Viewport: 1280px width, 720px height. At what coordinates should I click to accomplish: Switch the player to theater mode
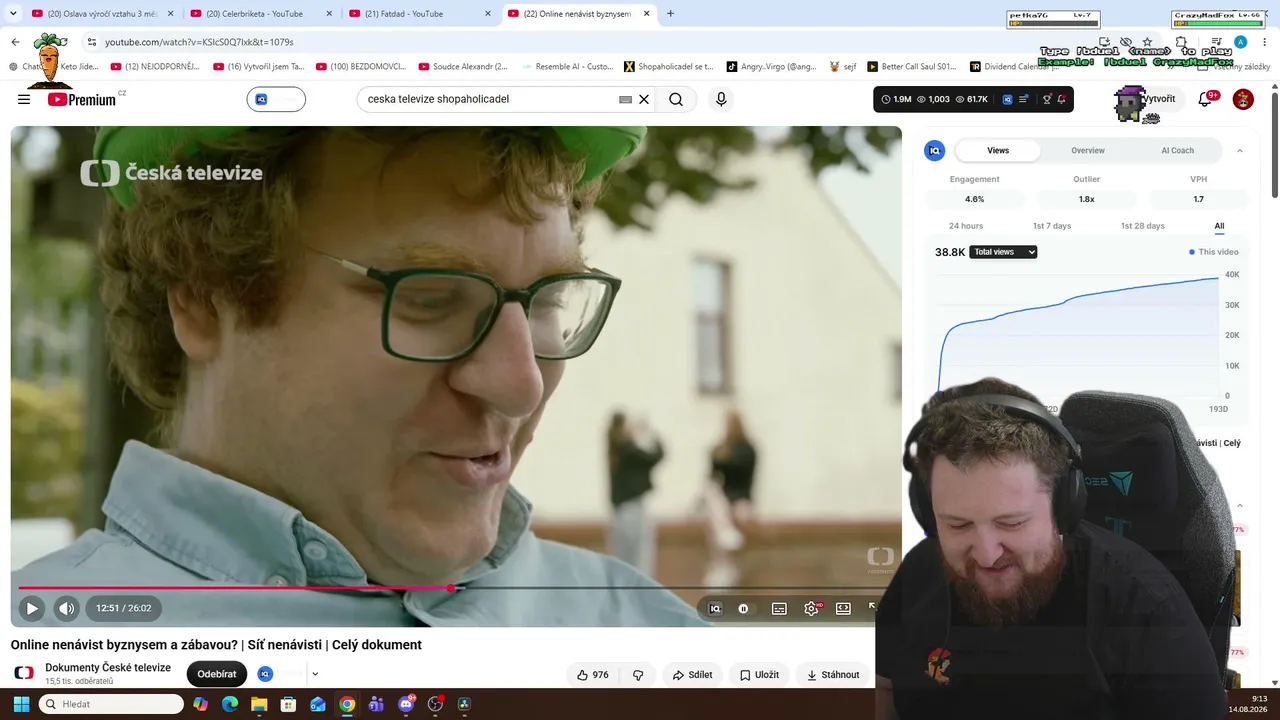[x=843, y=608]
